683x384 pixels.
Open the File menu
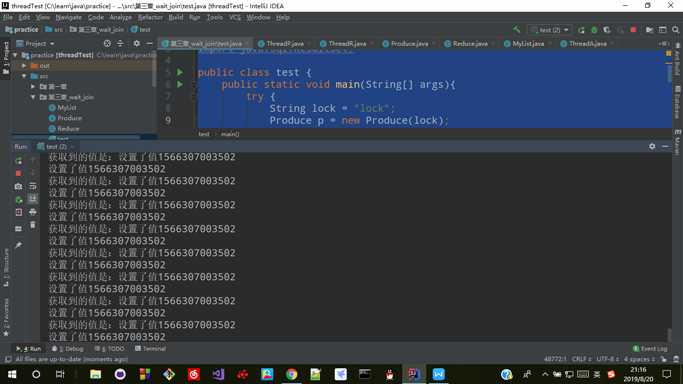8,17
